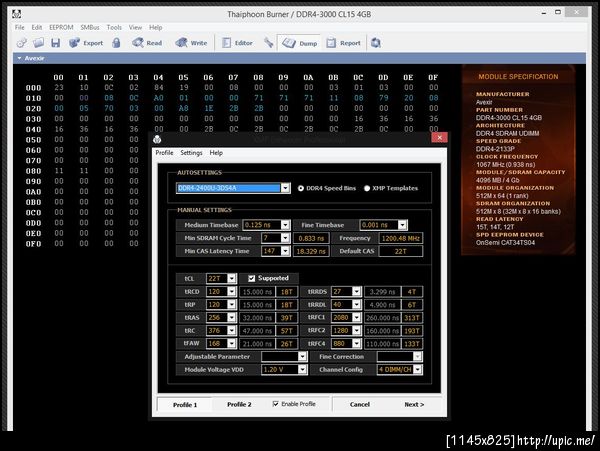Click the XMP dialog title bar icon
This screenshot has width=600, height=451.
click(x=157, y=139)
